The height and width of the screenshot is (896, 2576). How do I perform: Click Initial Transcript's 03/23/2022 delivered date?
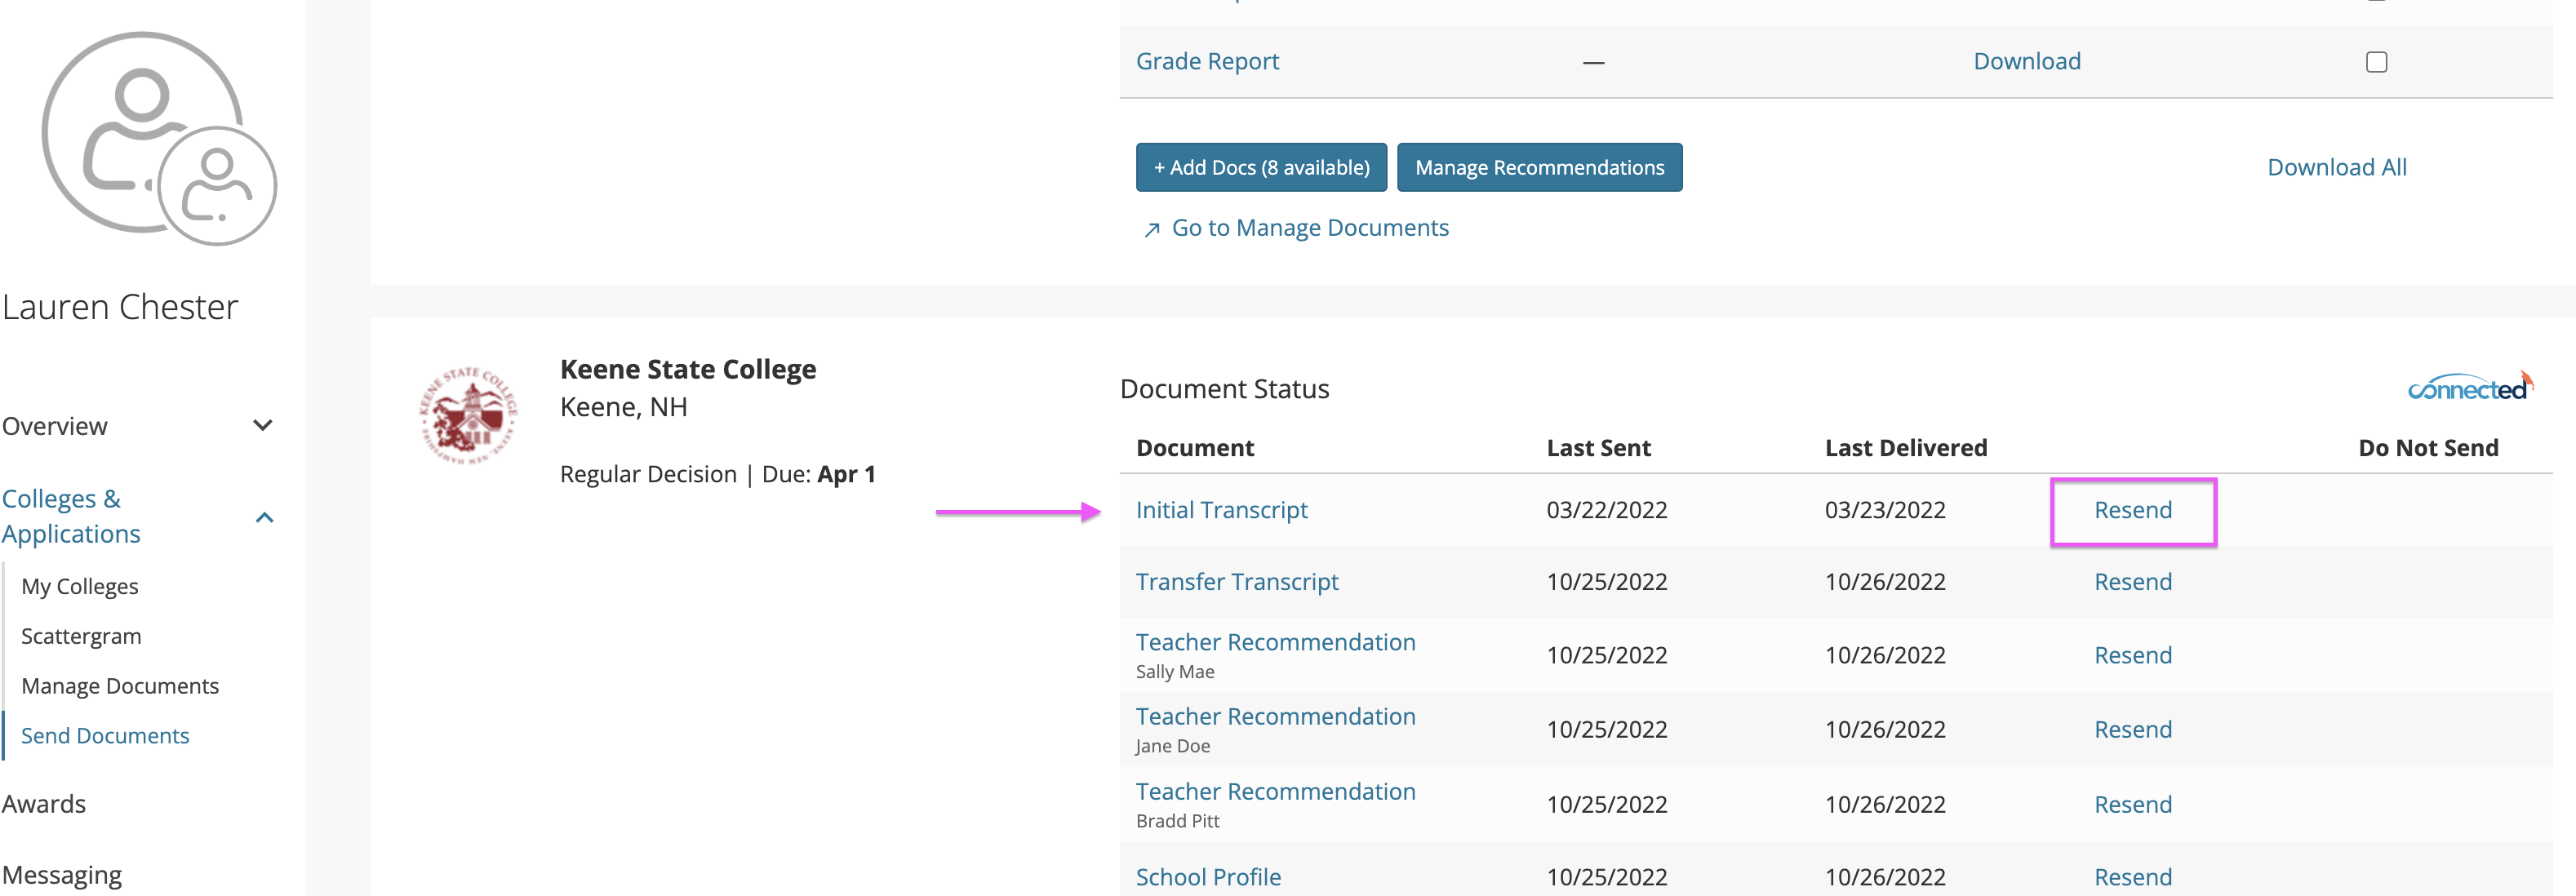1884,510
